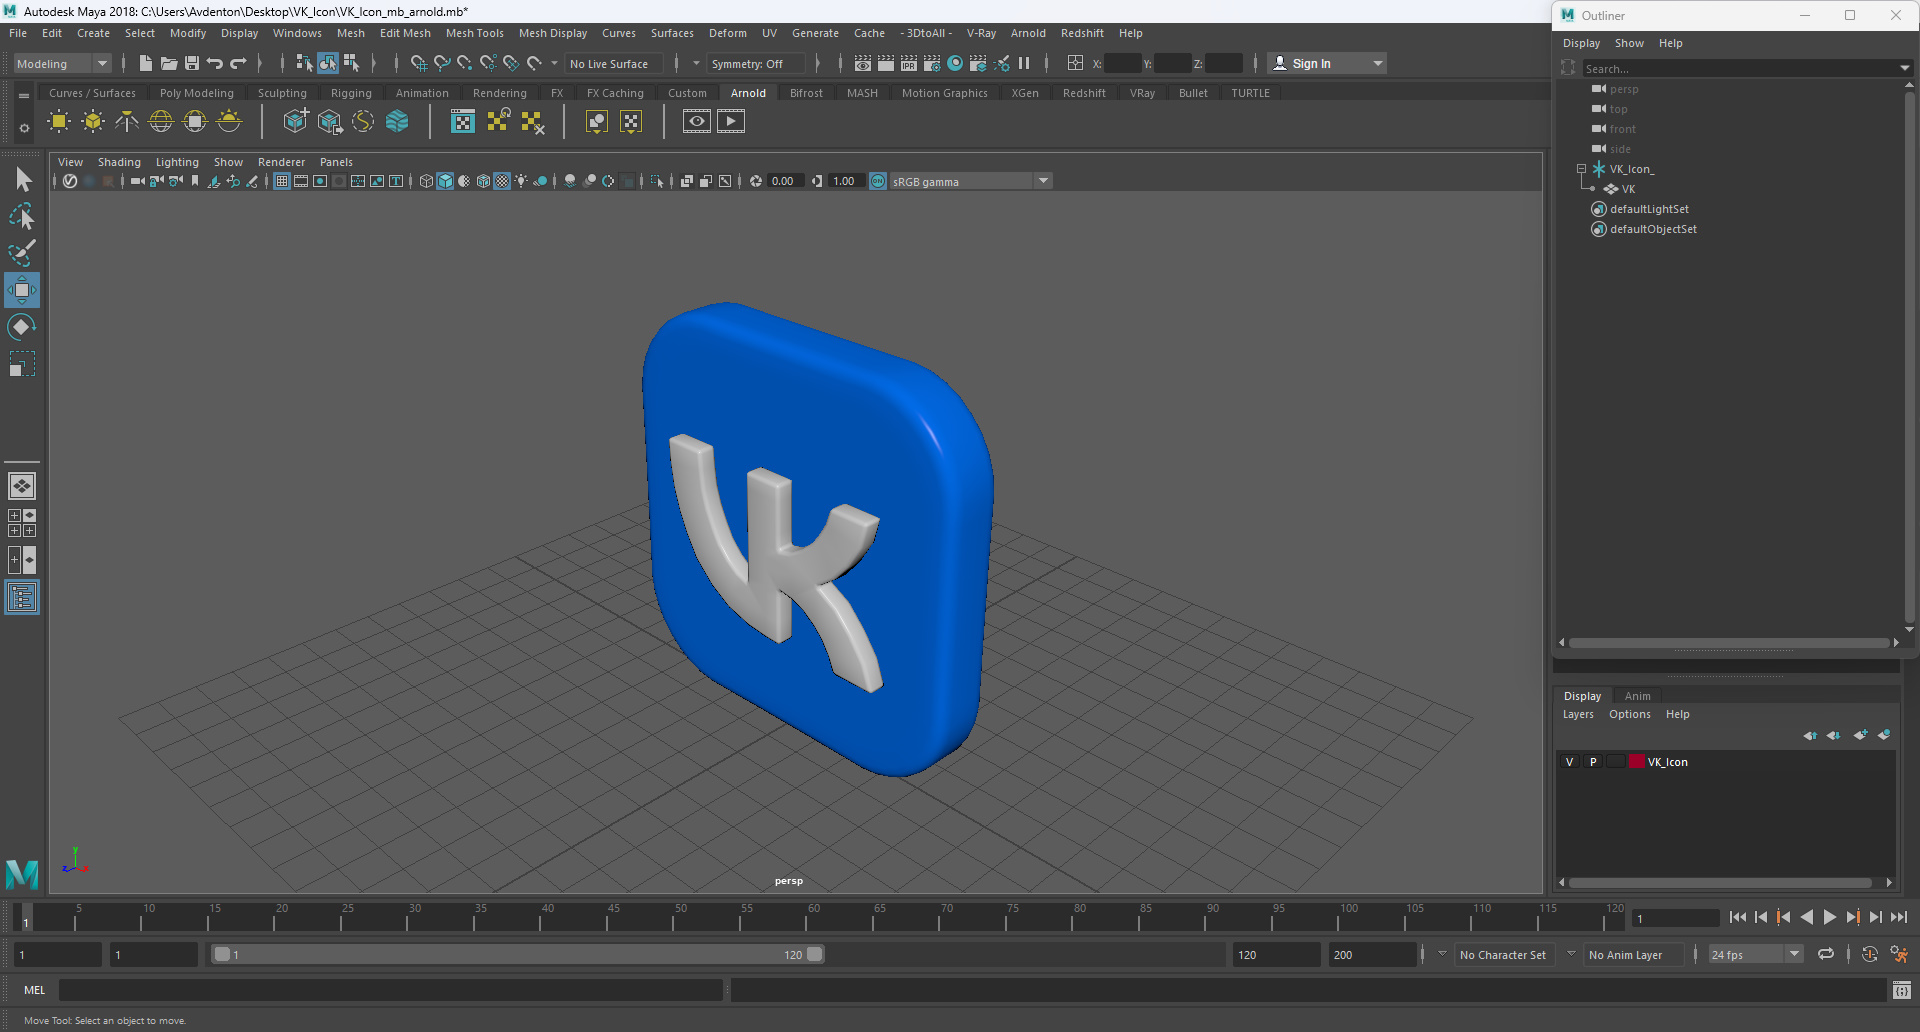The image size is (1920, 1032).
Task: Toggle color management ON button
Action: 878,181
